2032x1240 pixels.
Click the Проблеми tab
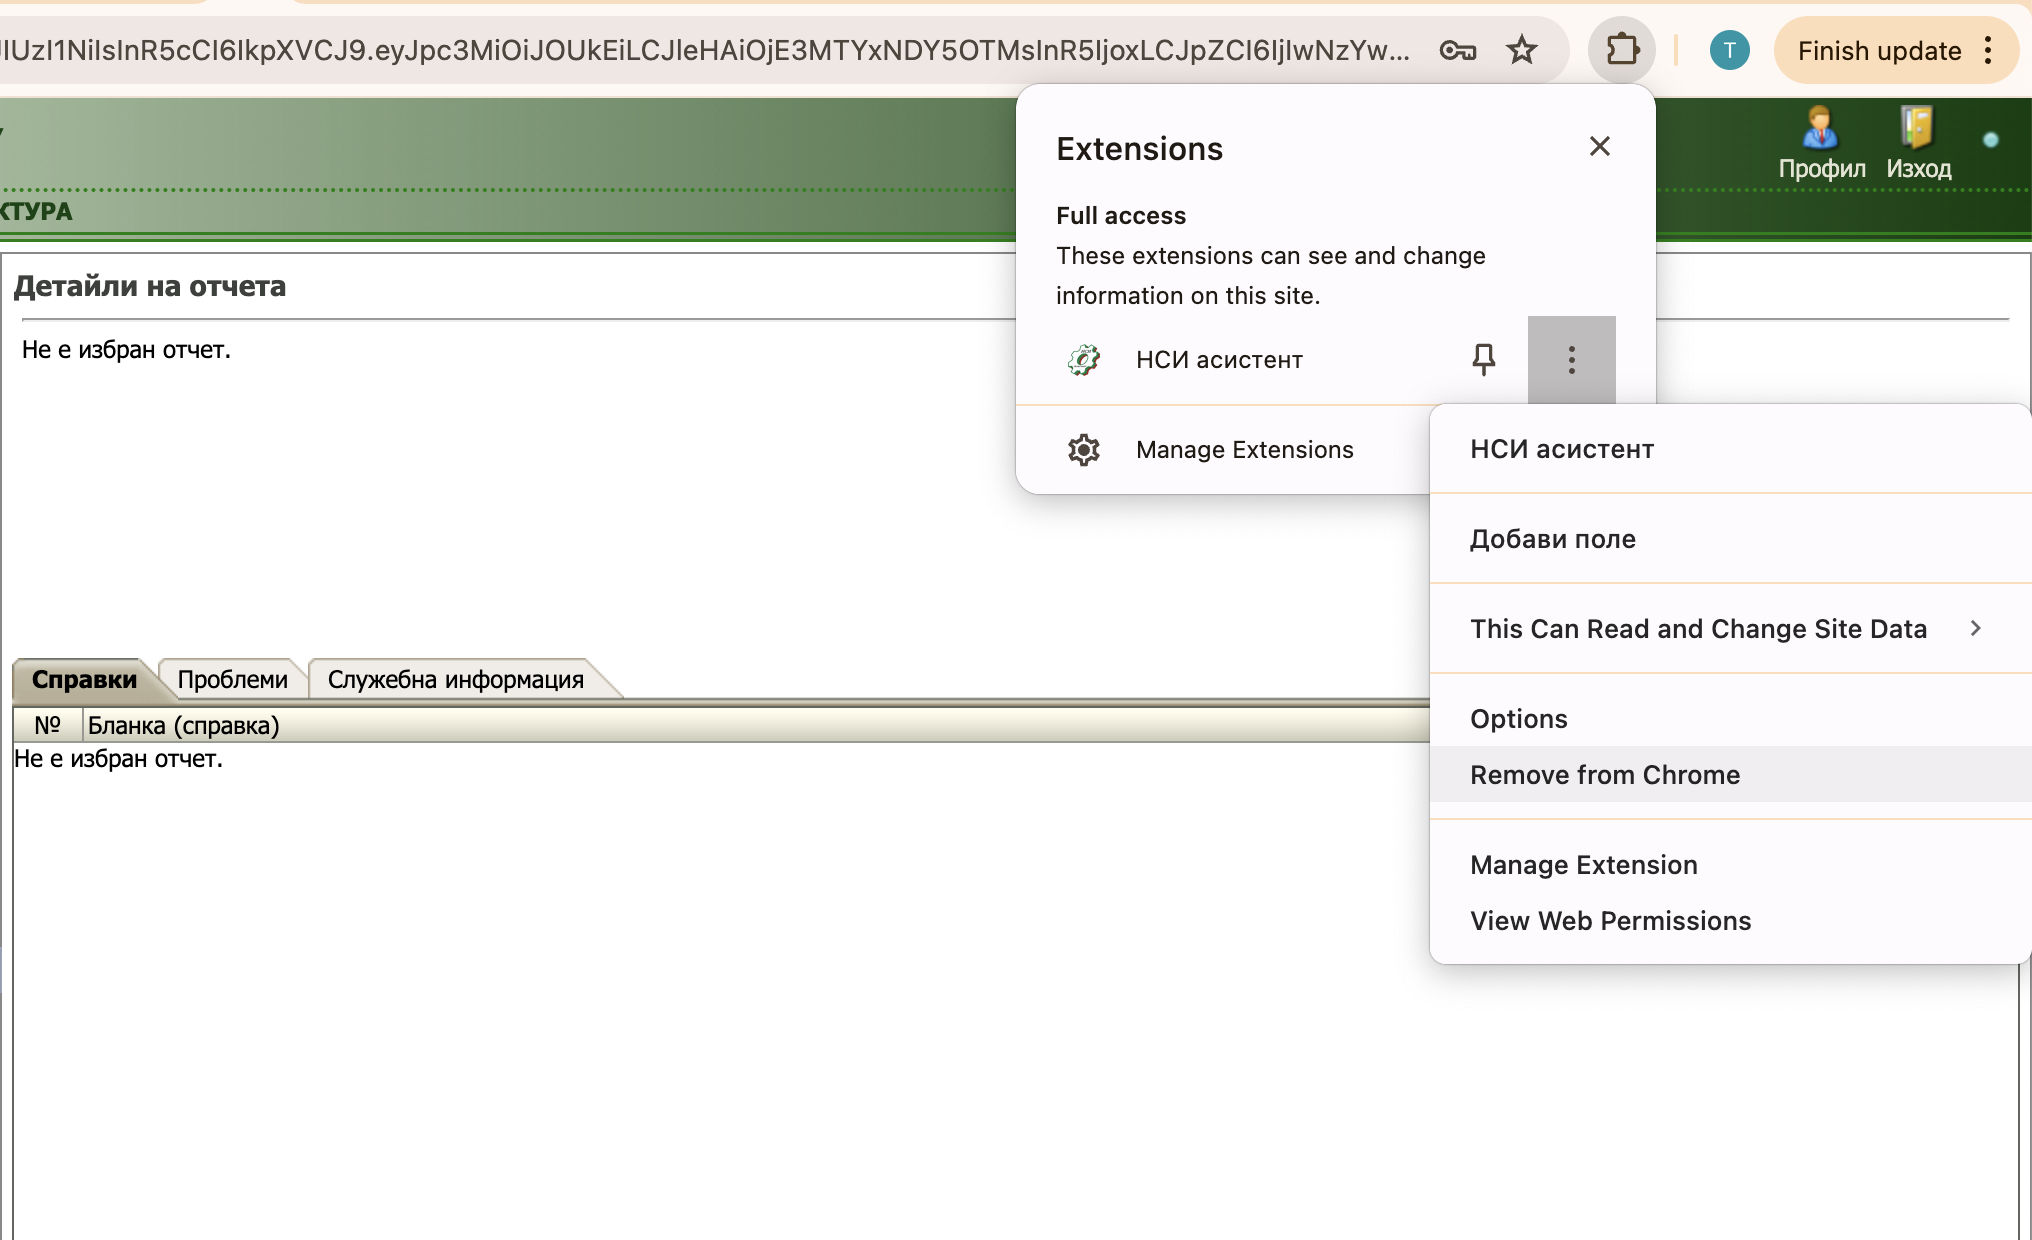pyautogui.click(x=231, y=680)
